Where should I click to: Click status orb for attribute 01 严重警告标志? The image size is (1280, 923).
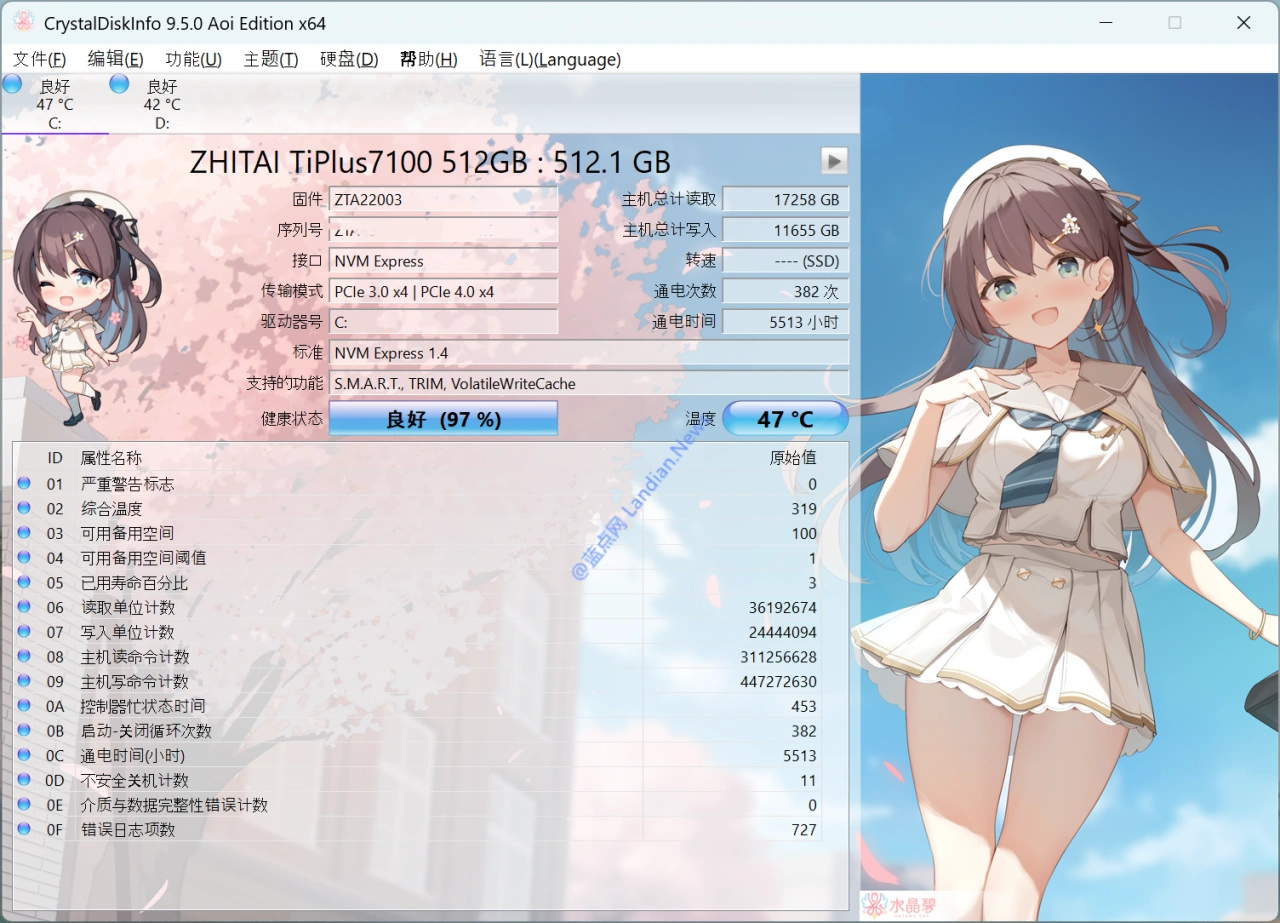[24, 484]
